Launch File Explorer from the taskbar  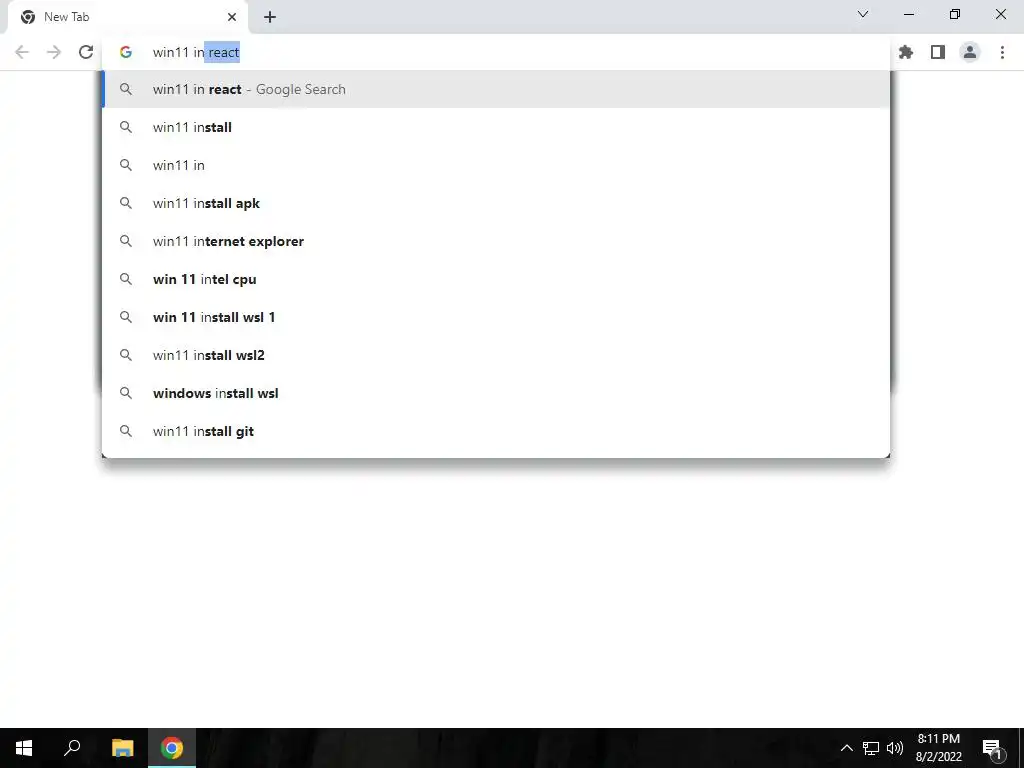point(122,748)
